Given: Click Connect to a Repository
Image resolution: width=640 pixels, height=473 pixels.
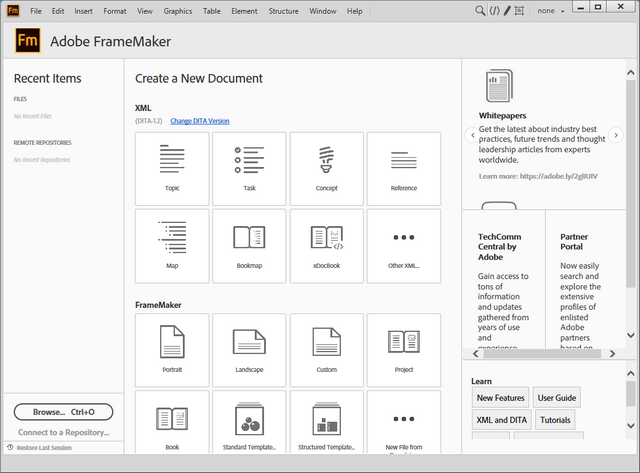Looking at the screenshot, I should click(x=64, y=432).
